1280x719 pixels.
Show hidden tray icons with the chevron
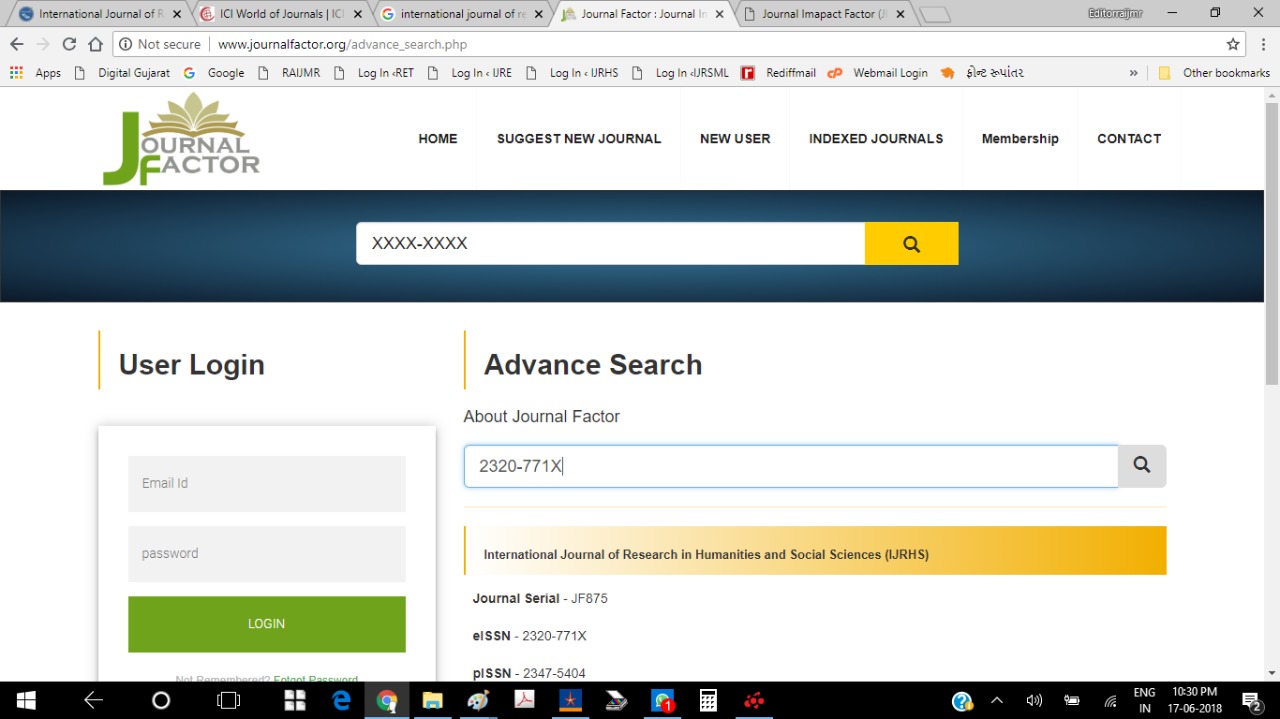[x=996, y=701]
